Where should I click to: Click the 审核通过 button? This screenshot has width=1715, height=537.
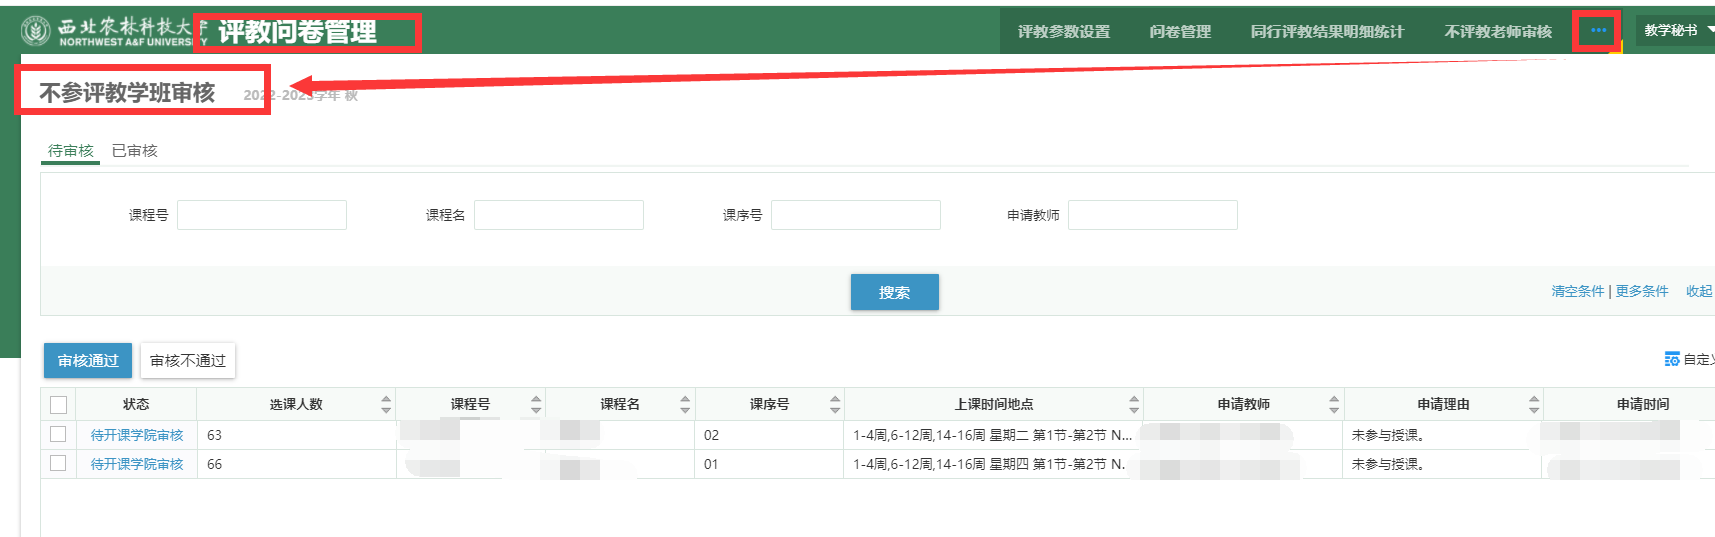(x=88, y=360)
